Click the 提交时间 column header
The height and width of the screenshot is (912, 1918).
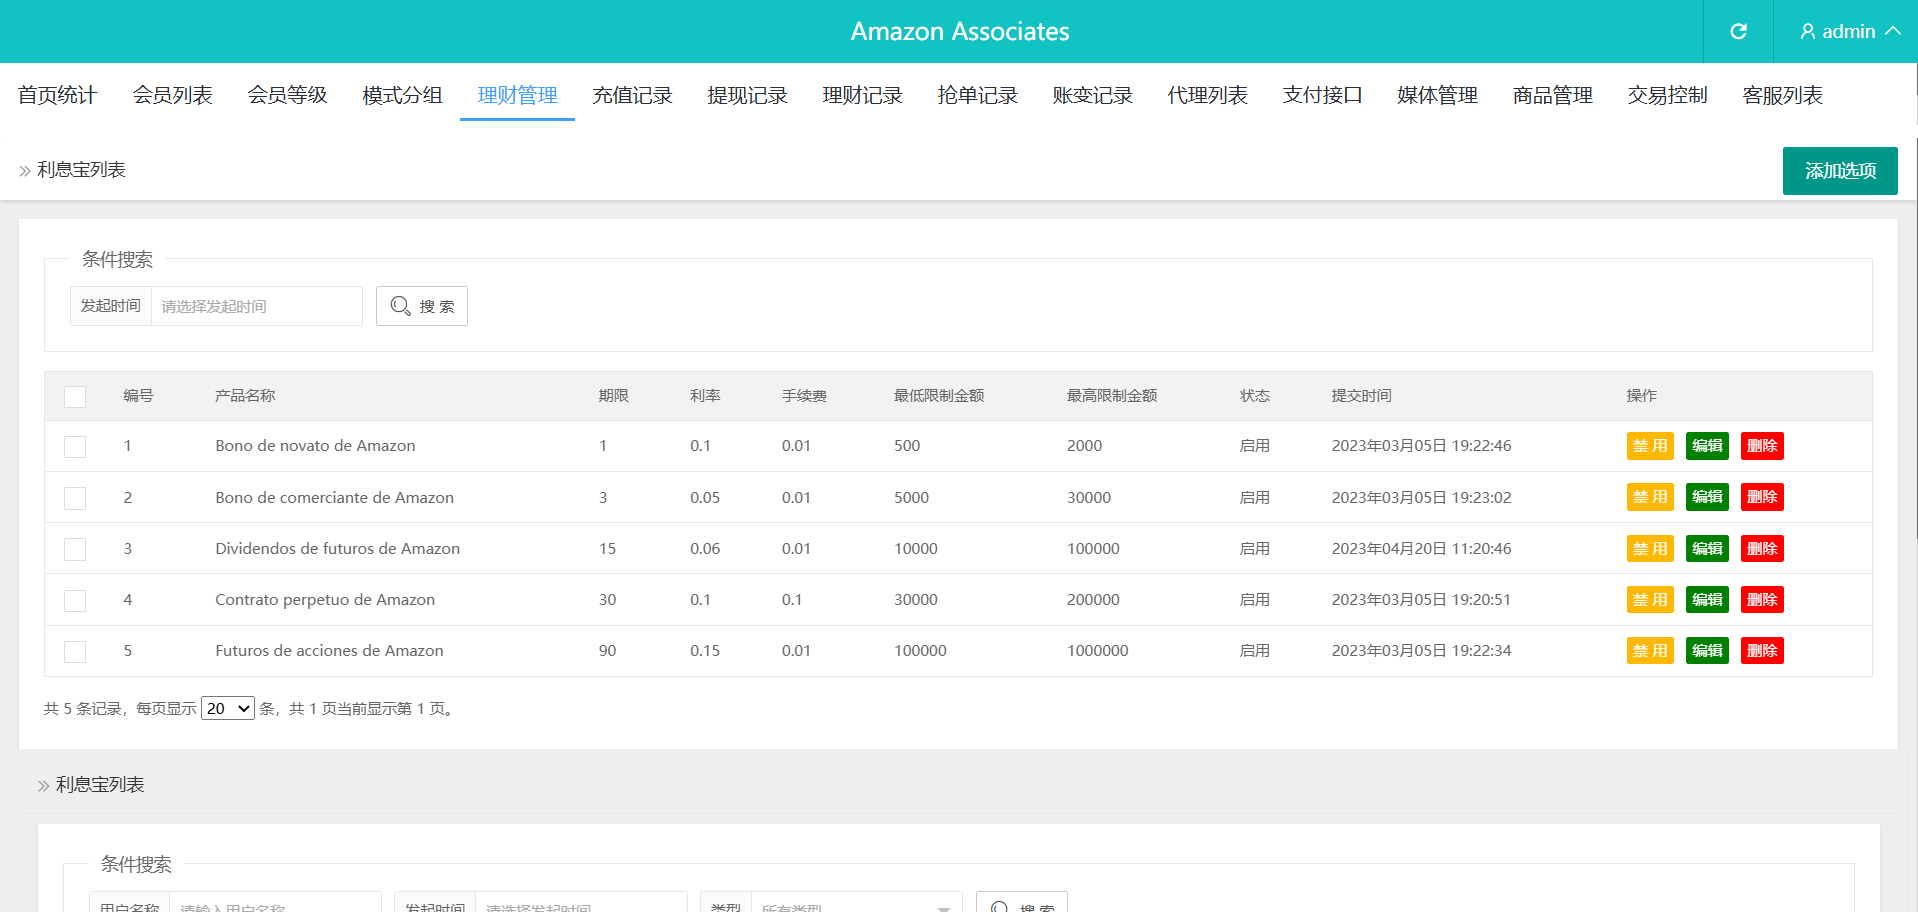coord(1361,396)
